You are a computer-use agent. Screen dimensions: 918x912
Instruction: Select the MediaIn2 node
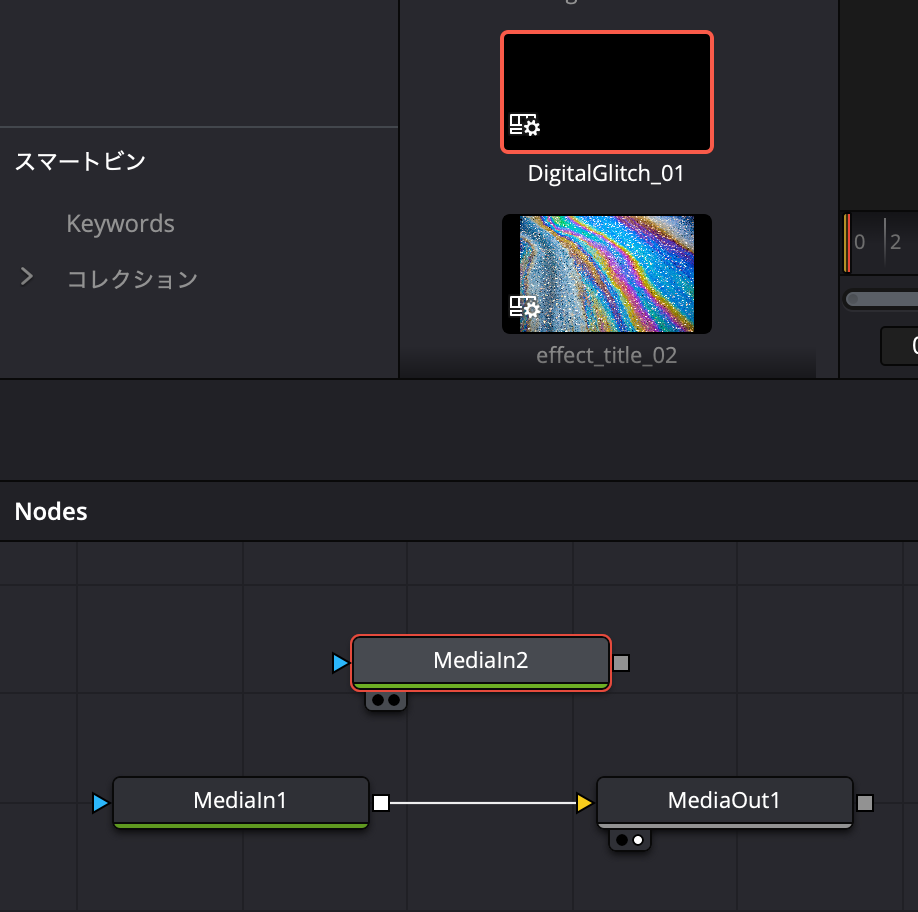[x=480, y=660]
